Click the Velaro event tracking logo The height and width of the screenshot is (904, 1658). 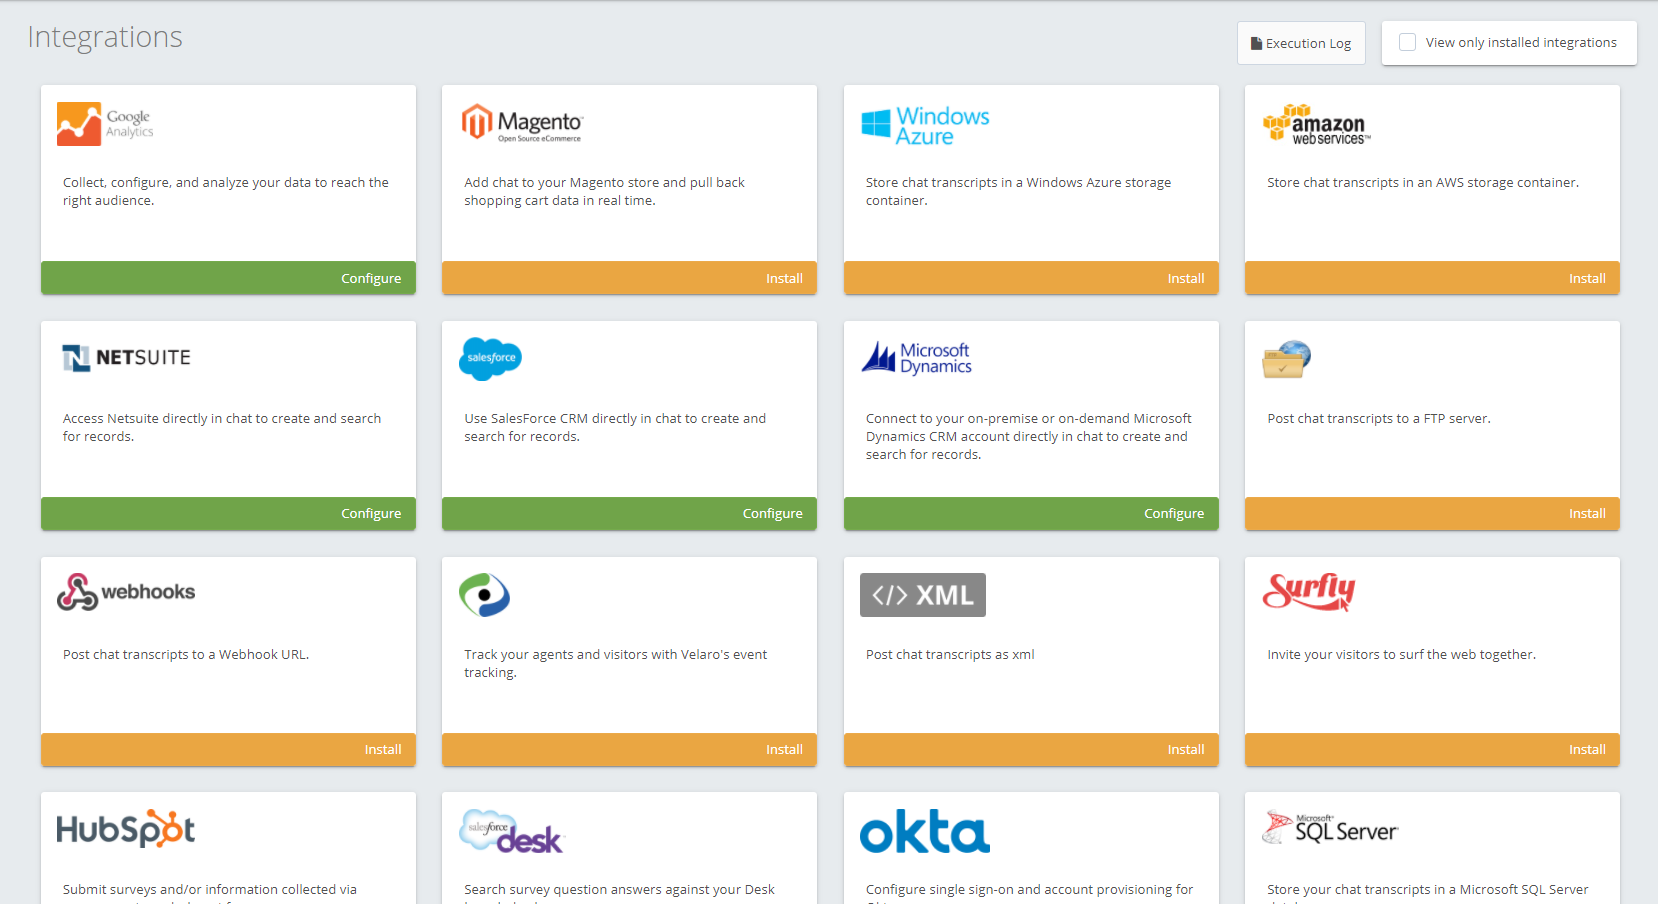(x=485, y=595)
